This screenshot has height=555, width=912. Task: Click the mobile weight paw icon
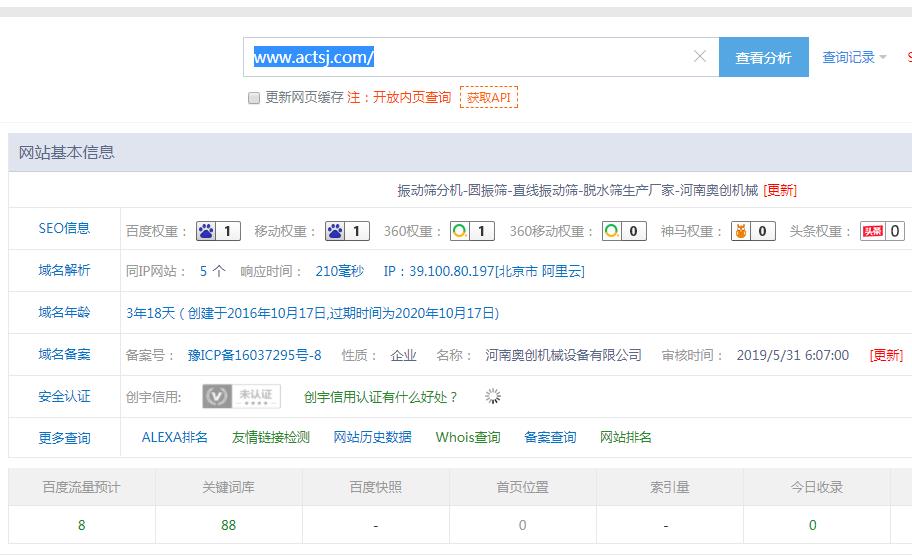pos(335,231)
